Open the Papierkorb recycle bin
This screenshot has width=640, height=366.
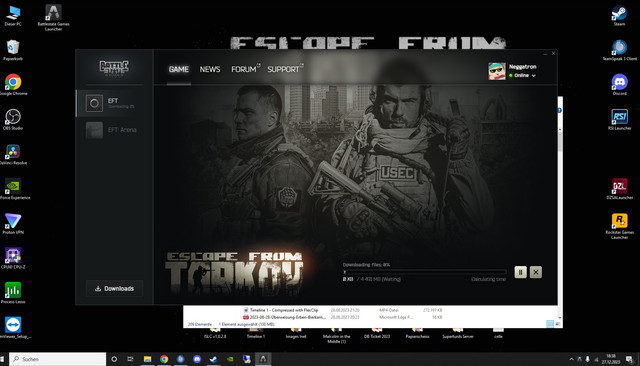point(13,50)
